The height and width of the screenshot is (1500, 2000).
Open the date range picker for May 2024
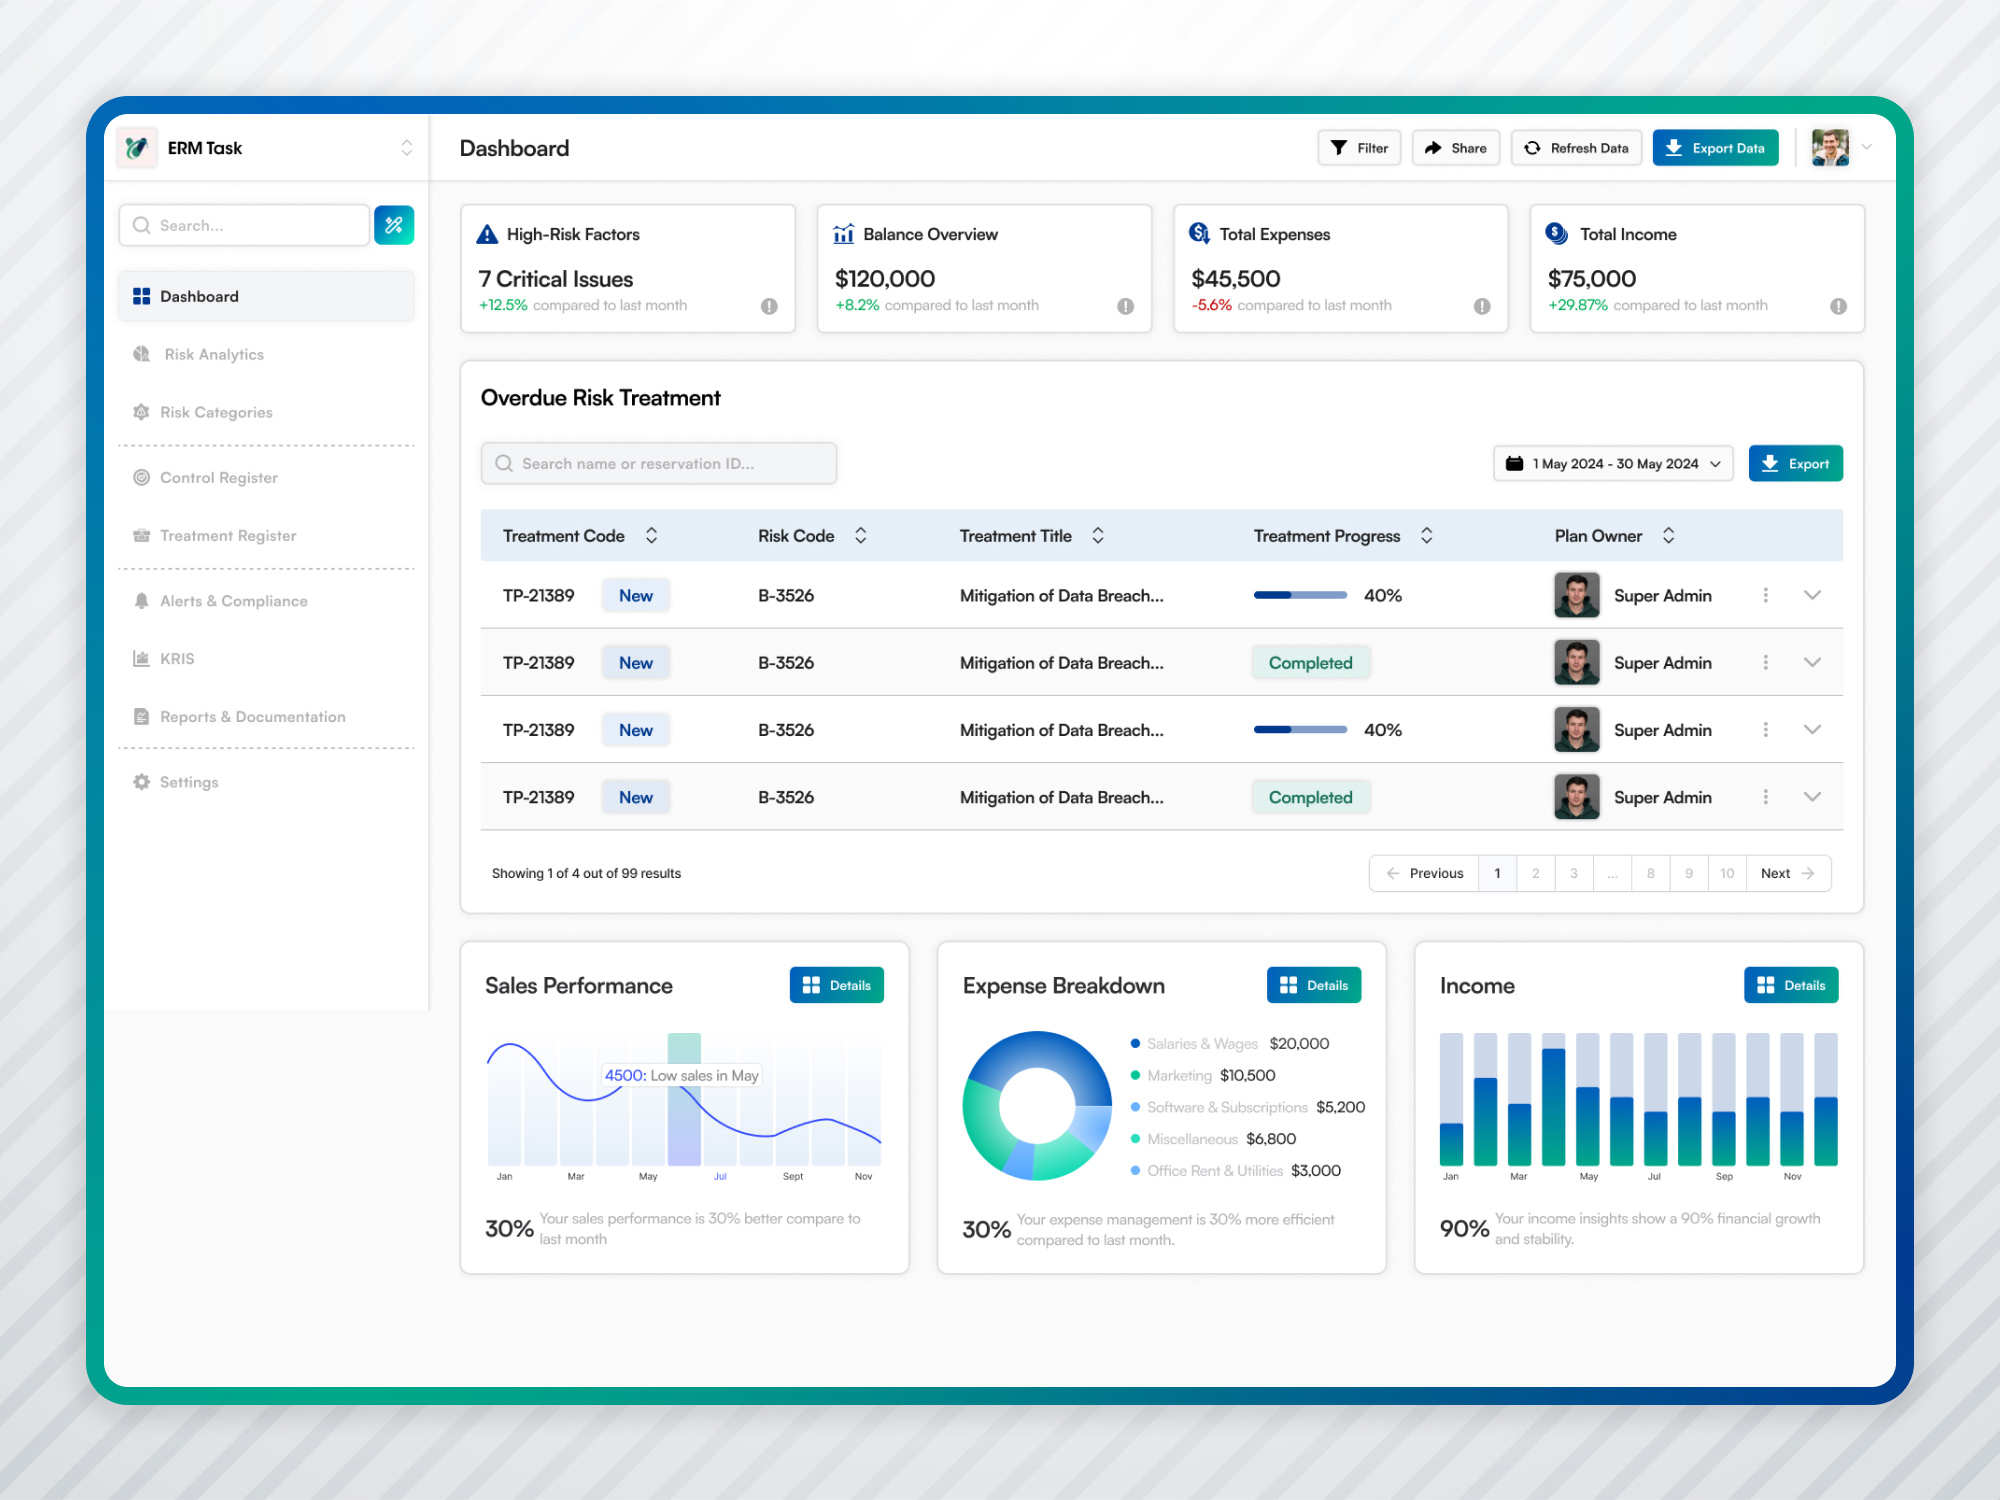pyautogui.click(x=1612, y=463)
